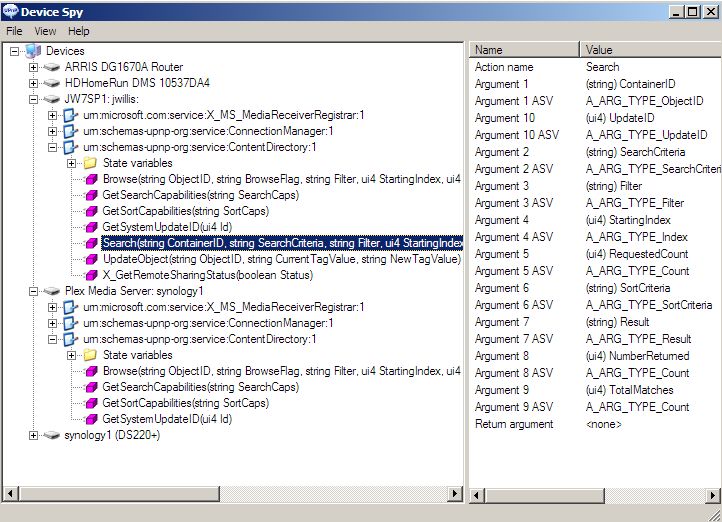
Task: Expand the synology1 (DS220+) device node
Action: pyautogui.click(x=33, y=435)
